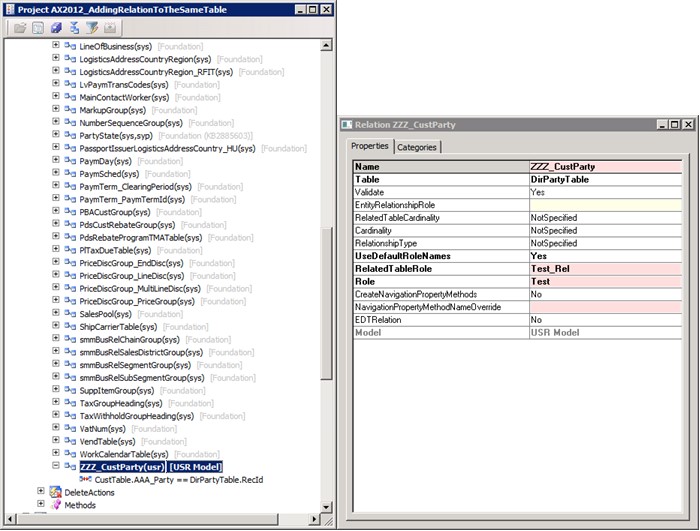Click the relation icon beside SalesPool(sys)

[70, 314]
